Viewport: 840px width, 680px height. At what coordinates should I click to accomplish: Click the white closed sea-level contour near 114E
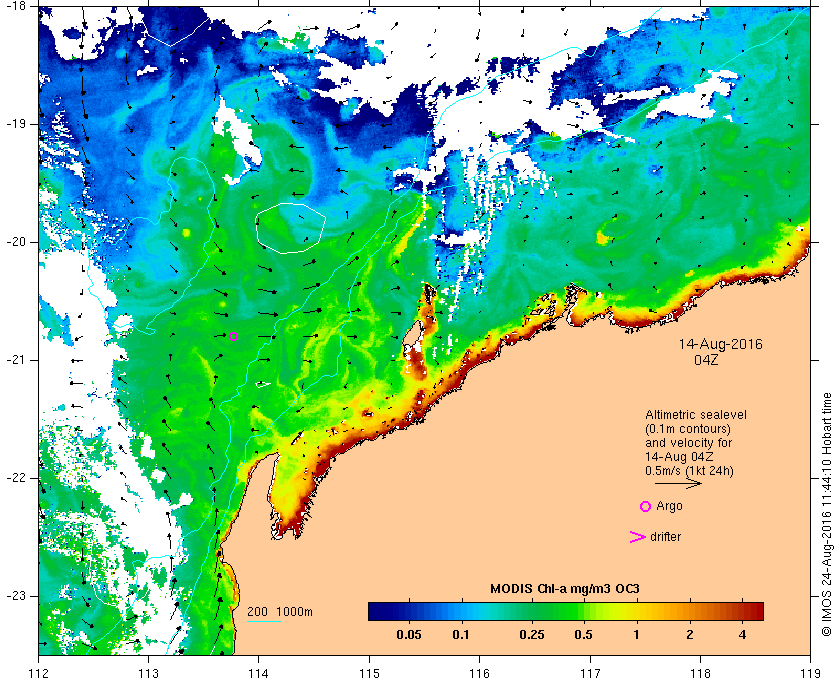[x=291, y=228]
